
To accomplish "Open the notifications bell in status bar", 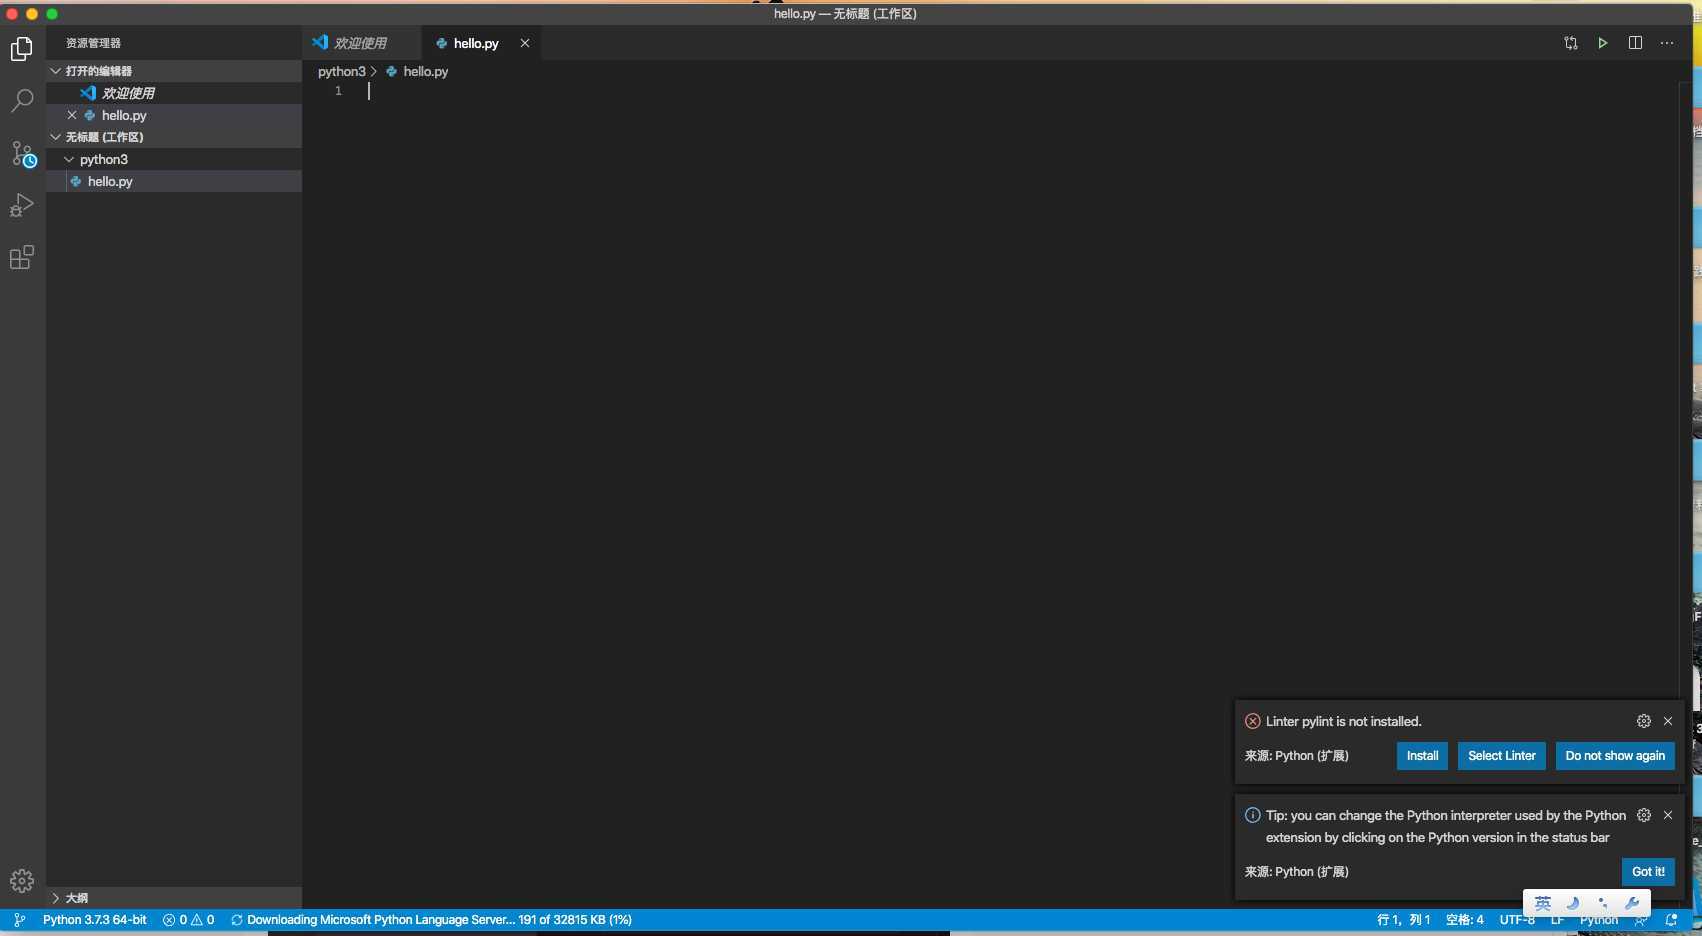I will [1671, 920].
